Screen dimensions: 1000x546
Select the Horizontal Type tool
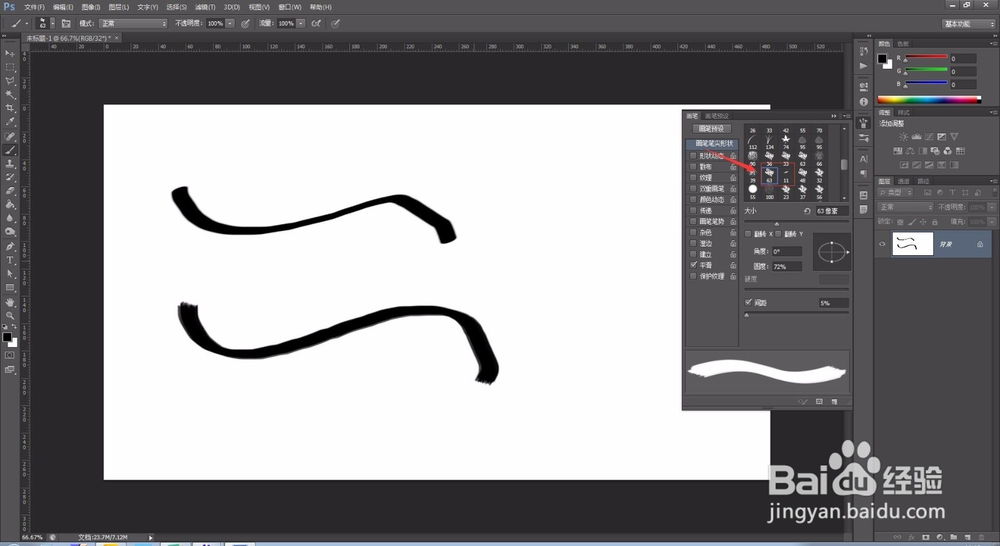(x=10, y=260)
